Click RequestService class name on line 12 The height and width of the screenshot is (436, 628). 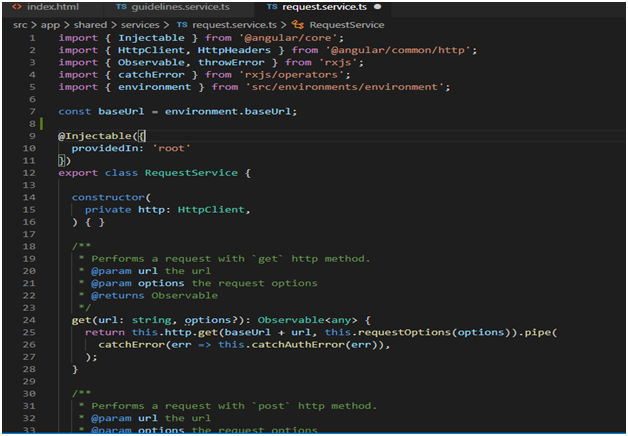pyautogui.click(x=191, y=173)
